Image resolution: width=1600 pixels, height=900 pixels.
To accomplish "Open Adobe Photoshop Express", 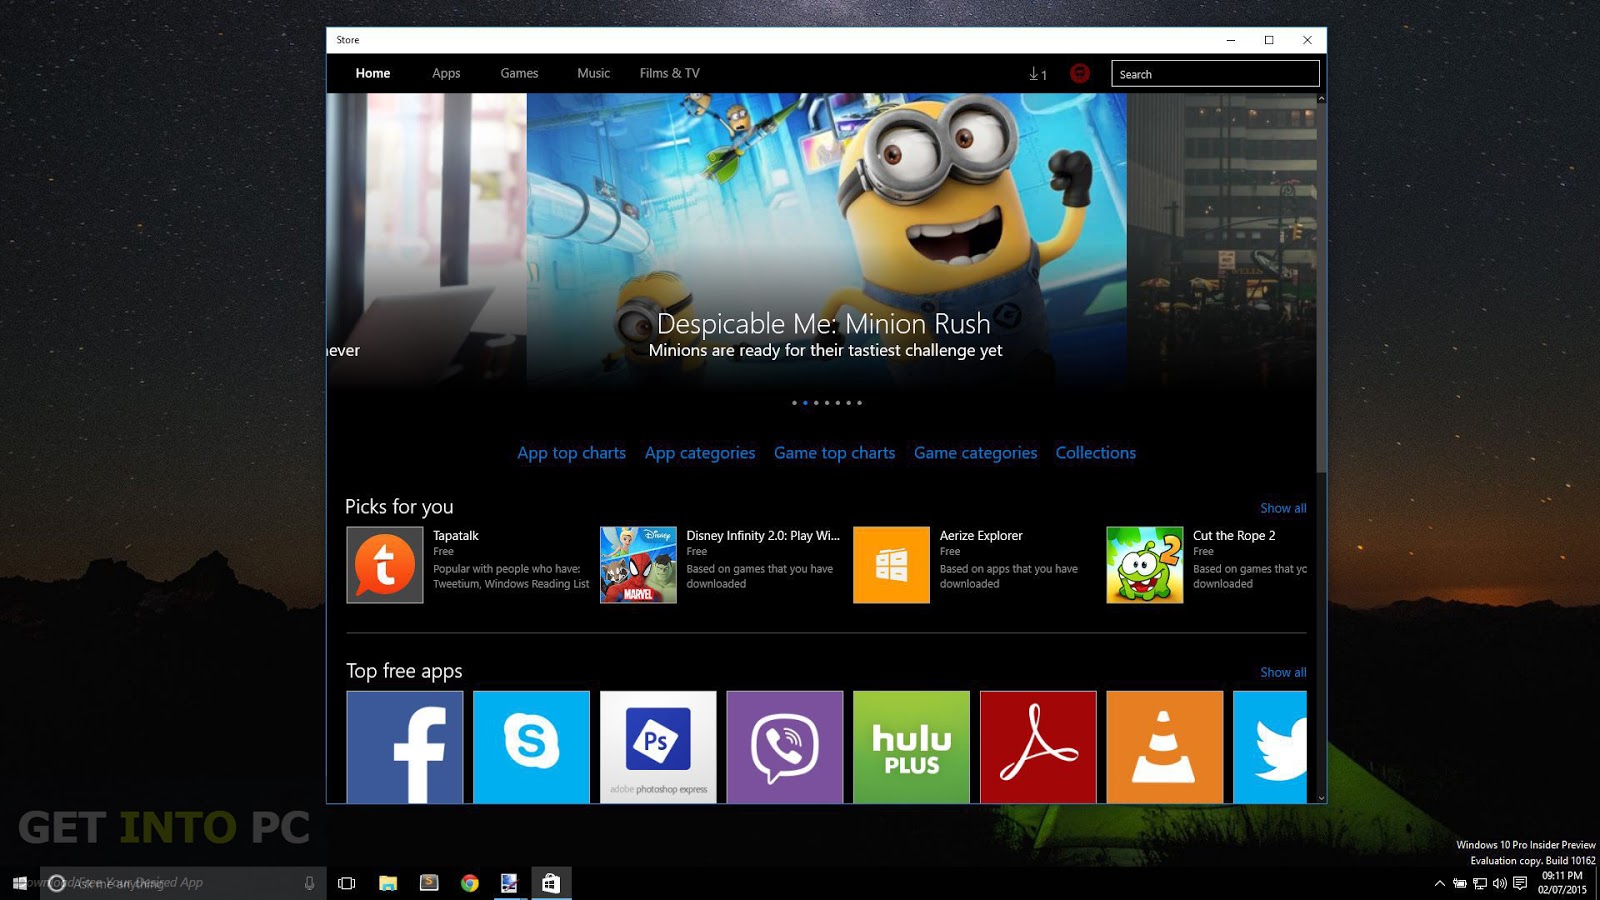I will (658, 746).
